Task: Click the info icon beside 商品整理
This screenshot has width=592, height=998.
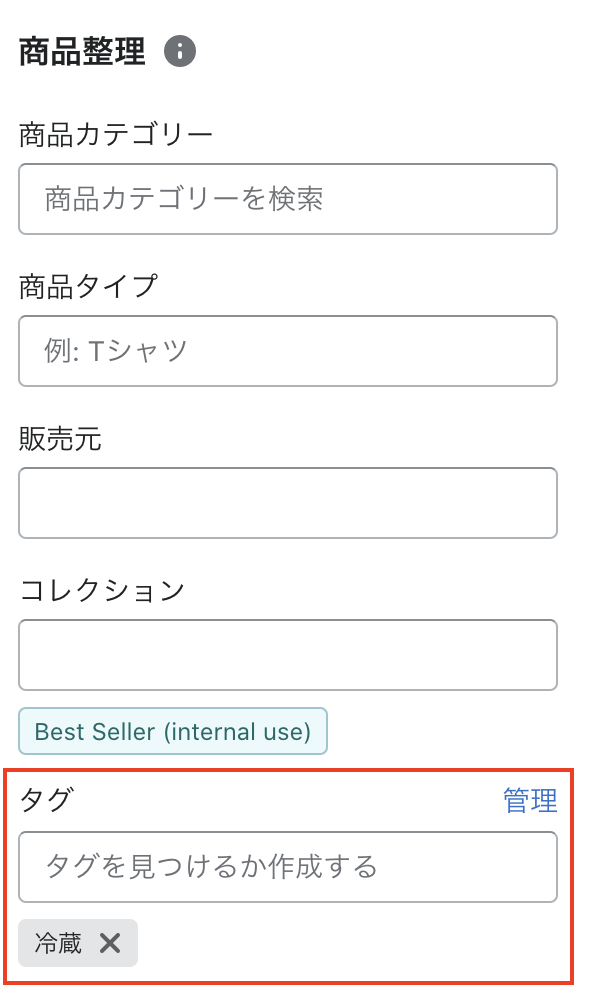Action: click(180, 52)
